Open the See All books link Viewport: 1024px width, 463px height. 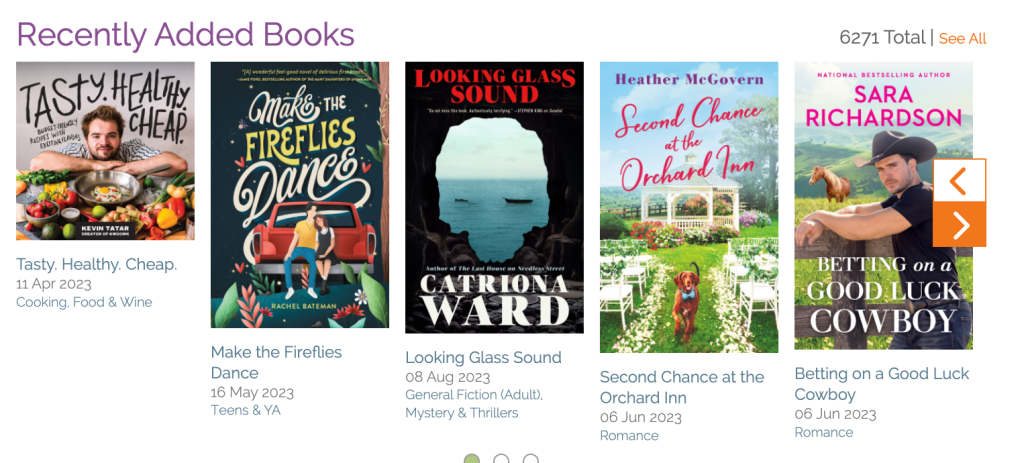(x=962, y=39)
